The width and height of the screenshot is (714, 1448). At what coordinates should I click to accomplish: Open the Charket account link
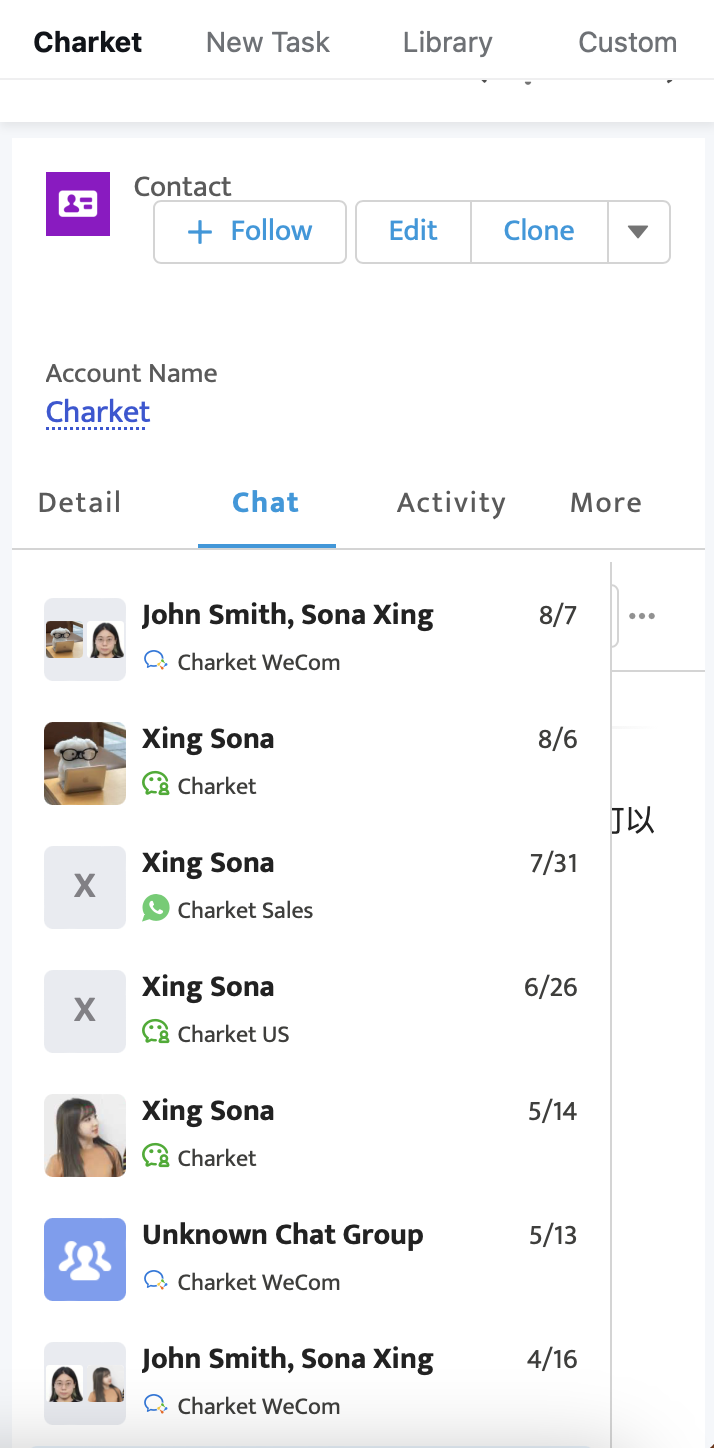(97, 412)
